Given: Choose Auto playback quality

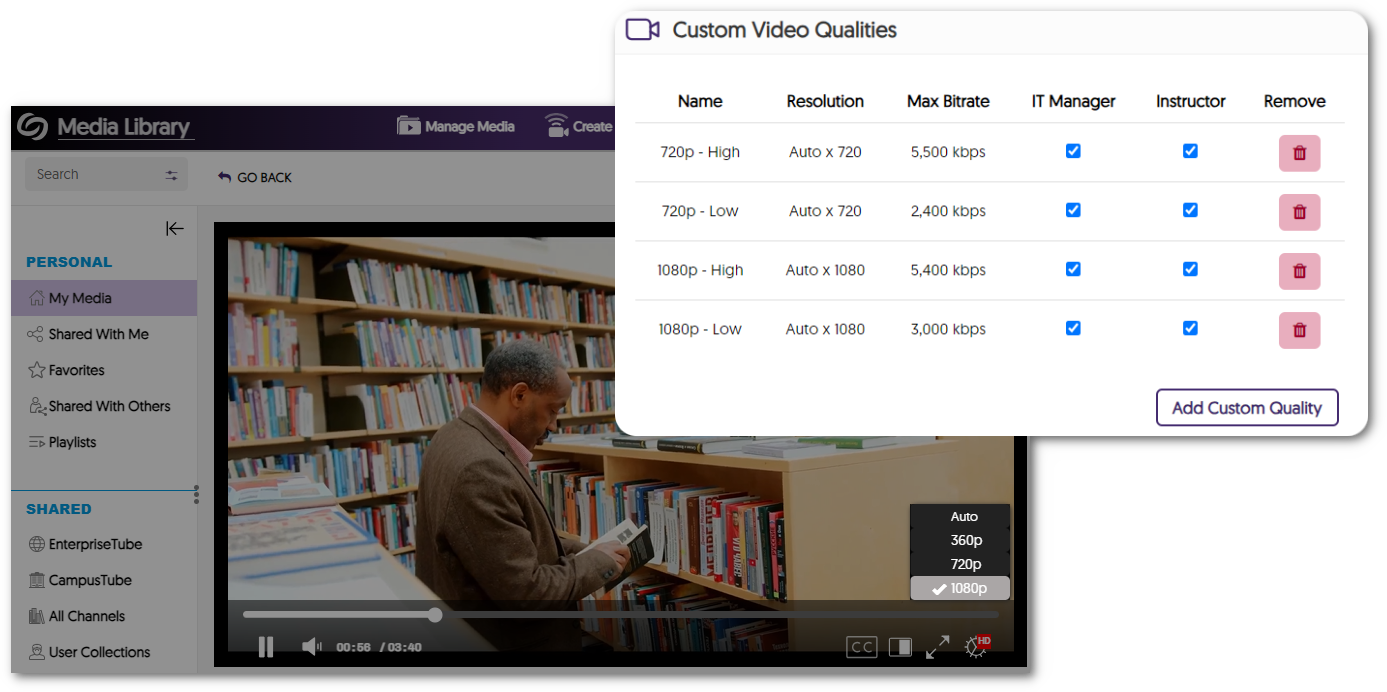Looking at the screenshot, I should click(x=963, y=516).
